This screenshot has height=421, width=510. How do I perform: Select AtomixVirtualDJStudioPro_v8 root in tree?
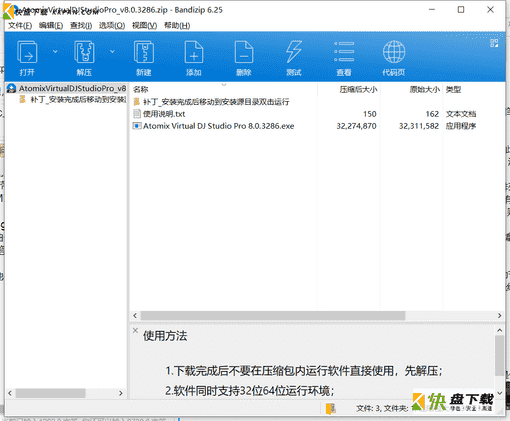(x=72, y=88)
